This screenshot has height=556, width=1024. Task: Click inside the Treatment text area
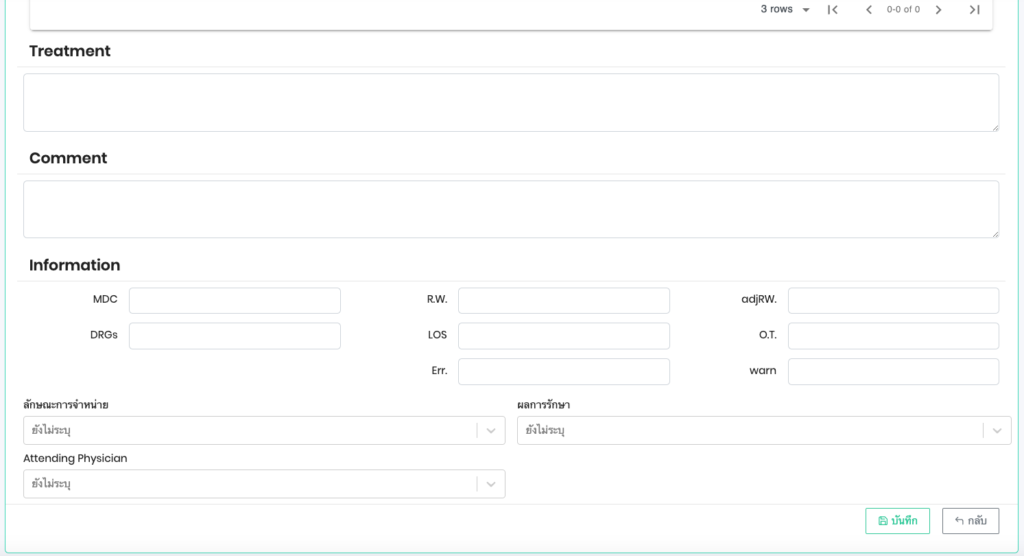coord(511,102)
